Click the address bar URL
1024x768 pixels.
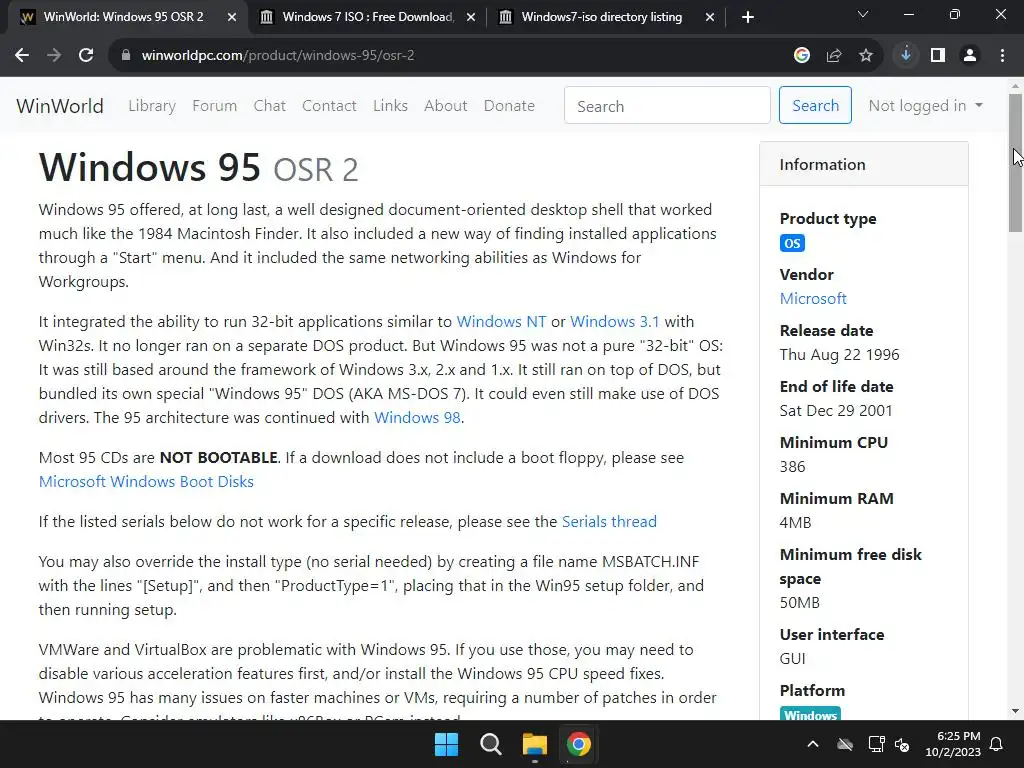pyautogui.click(x=278, y=56)
